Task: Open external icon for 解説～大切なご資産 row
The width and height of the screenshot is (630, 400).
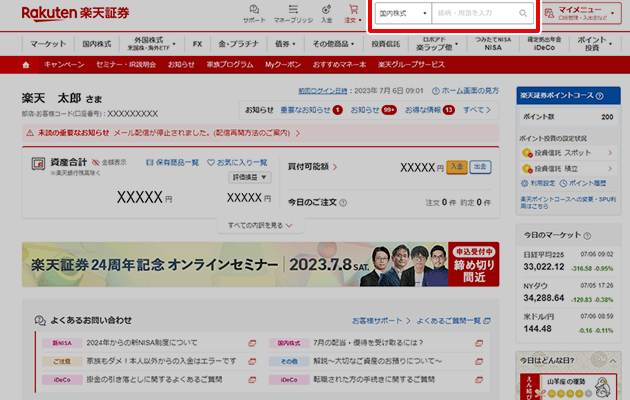Action: coord(479,361)
